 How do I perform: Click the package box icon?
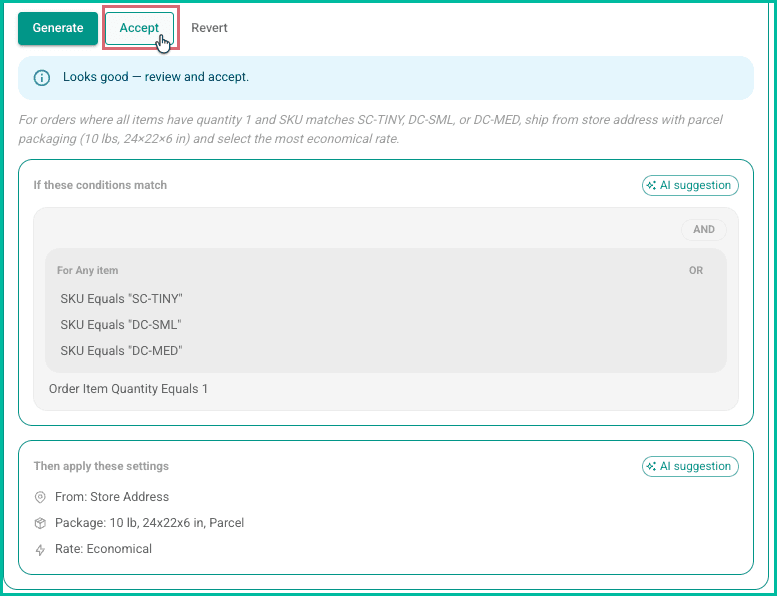point(40,523)
